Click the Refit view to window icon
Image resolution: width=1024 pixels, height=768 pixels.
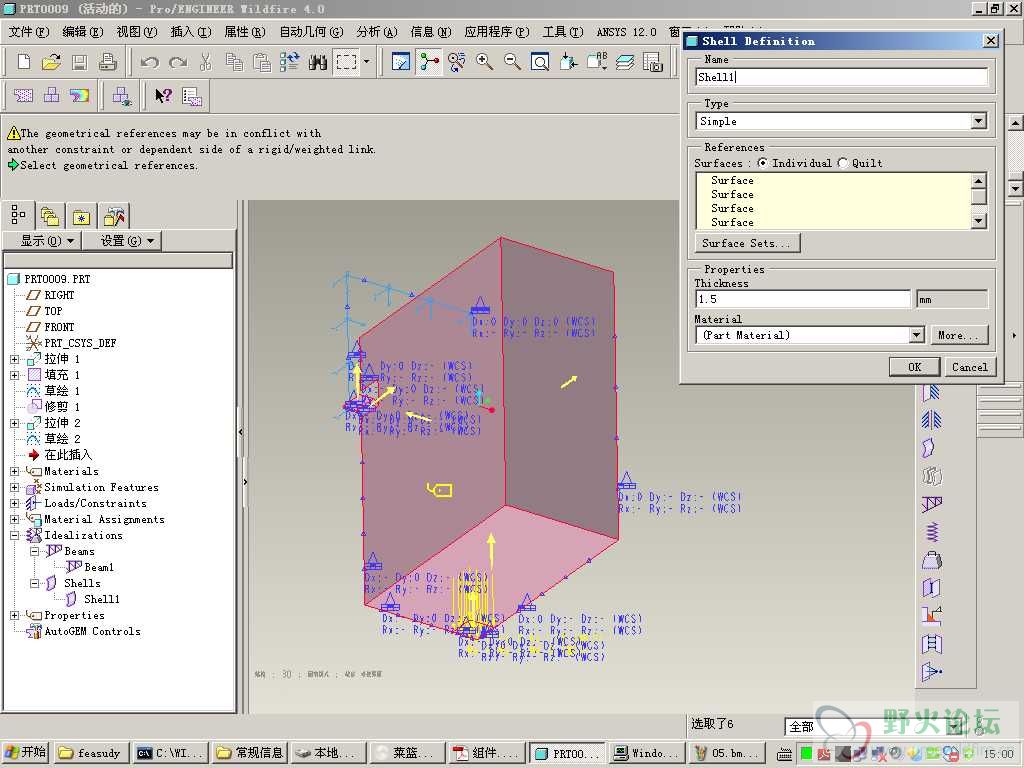pos(540,62)
